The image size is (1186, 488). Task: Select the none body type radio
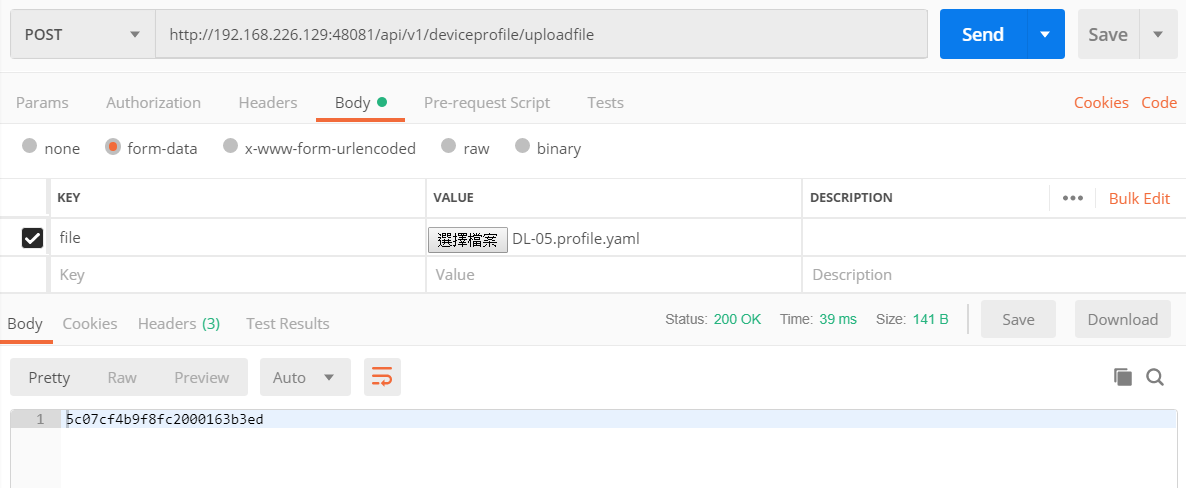30,147
